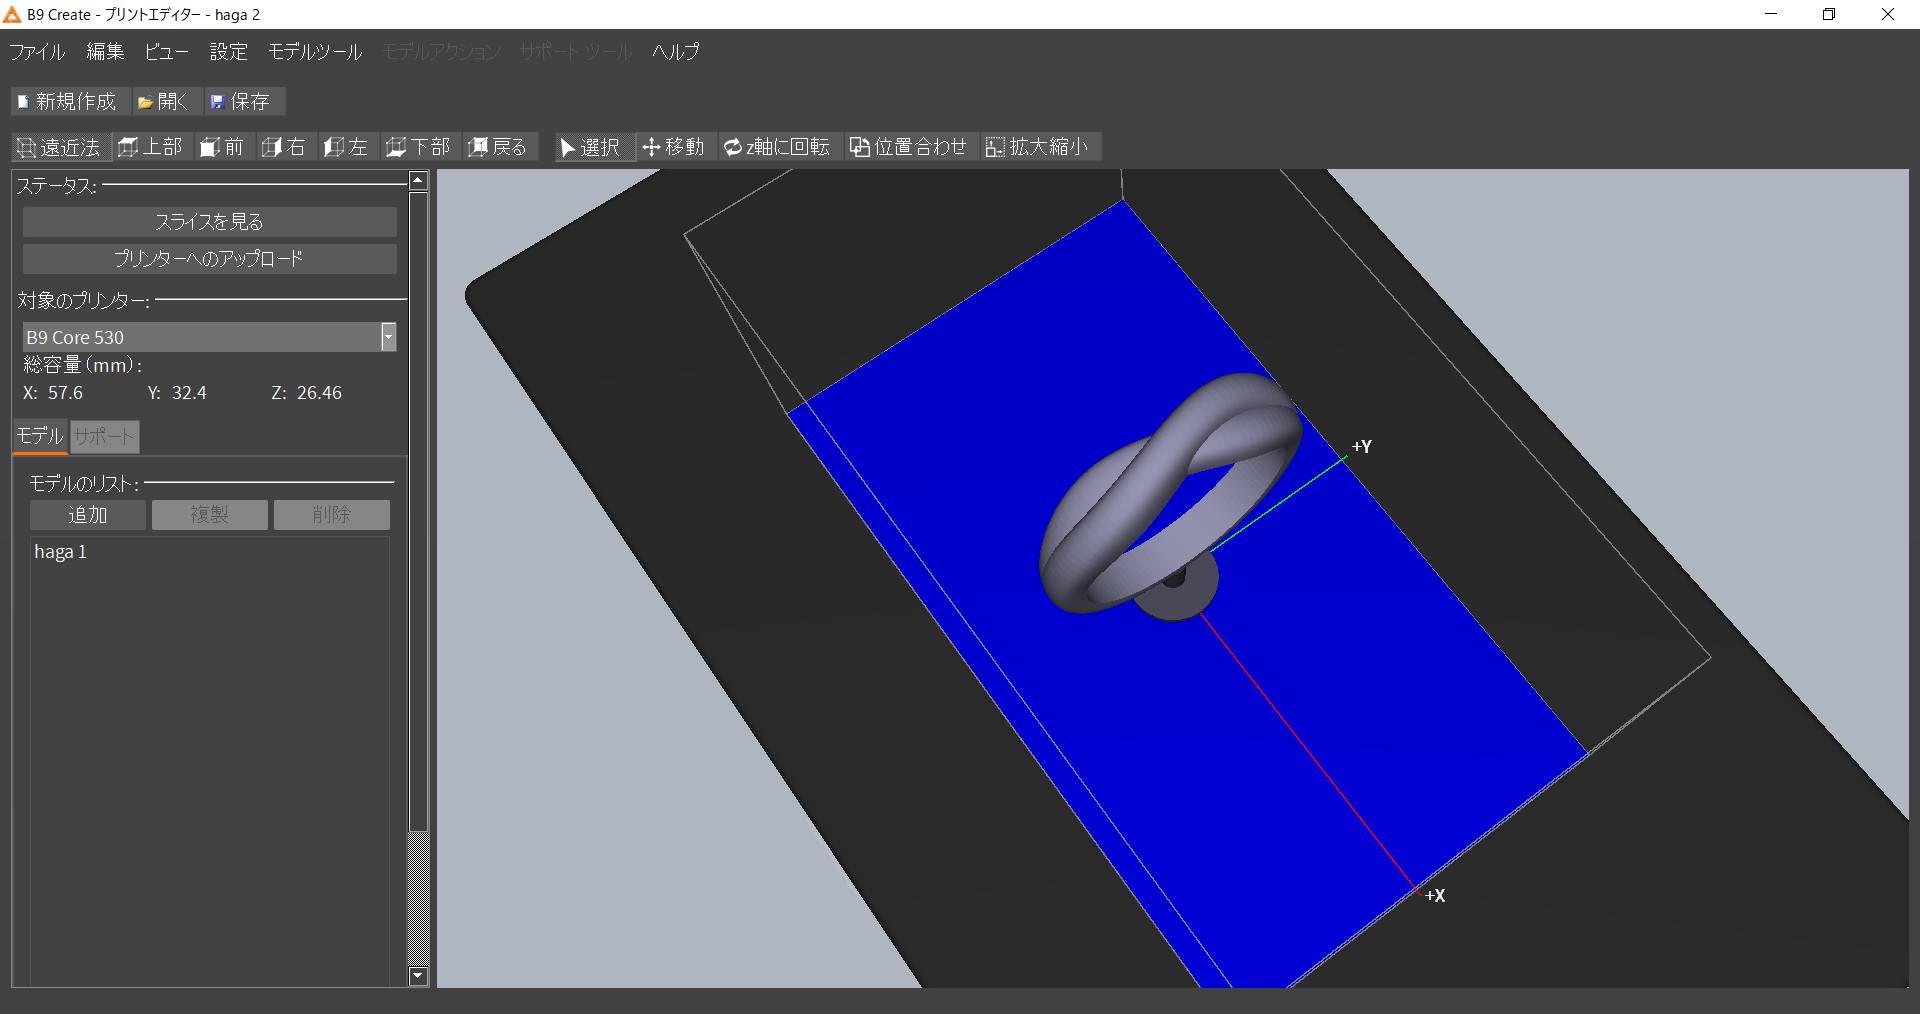Switch to 前 front view
This screenshot has height=1014, width=1920.
click(x=223, y=148)
